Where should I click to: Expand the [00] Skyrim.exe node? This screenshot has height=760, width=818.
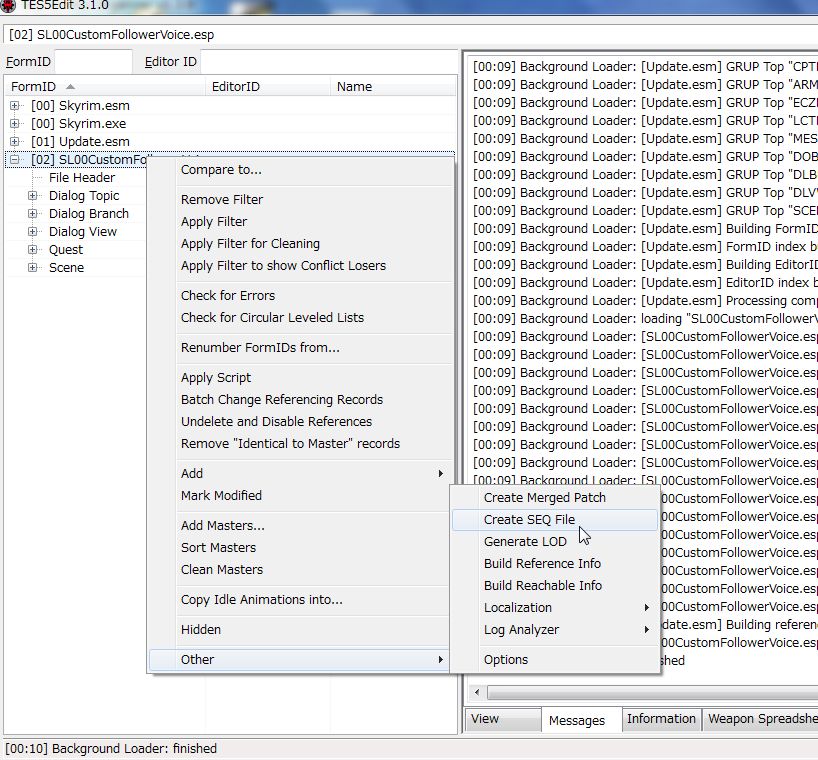[x=15, y=124]
